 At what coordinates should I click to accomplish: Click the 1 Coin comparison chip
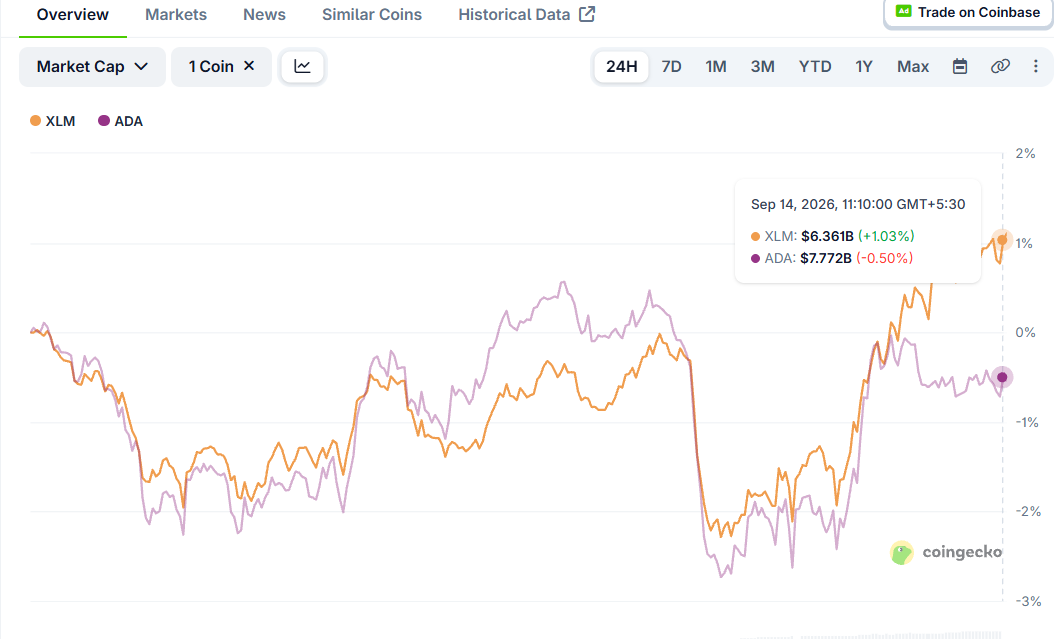221,66
